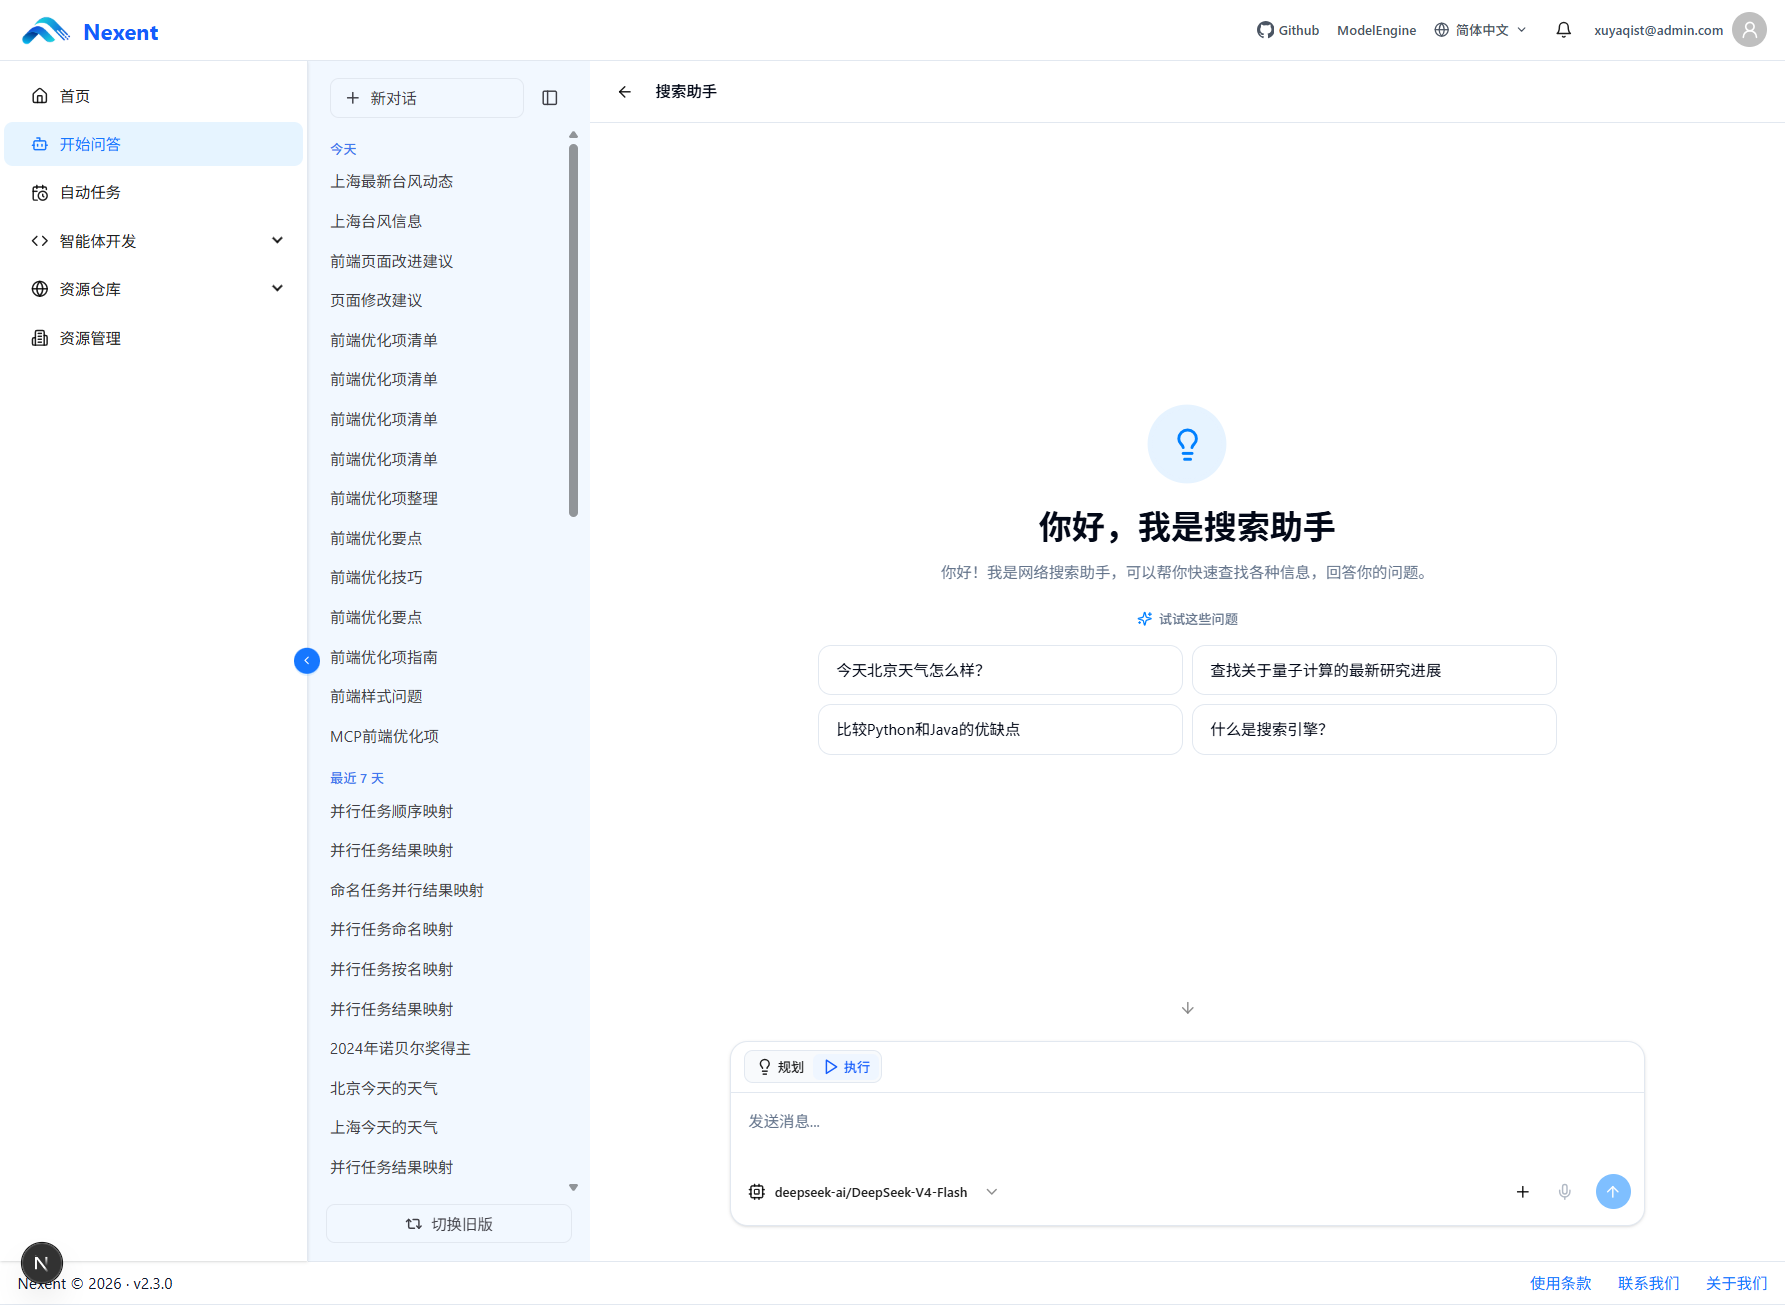The image size is (1785, 1305).
Task: Click the scroll-down arrow of conversation list
Action: [574, 1188]
